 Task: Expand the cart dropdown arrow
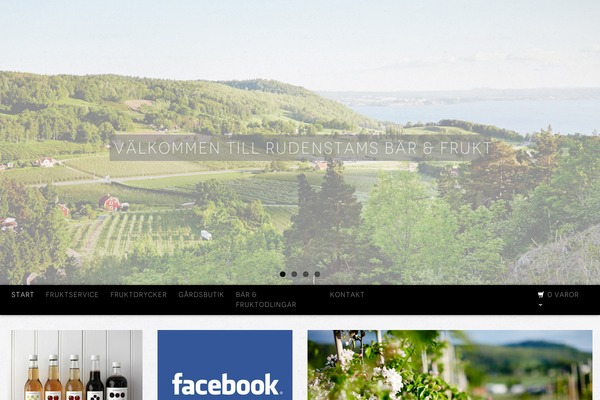point(540,305)
